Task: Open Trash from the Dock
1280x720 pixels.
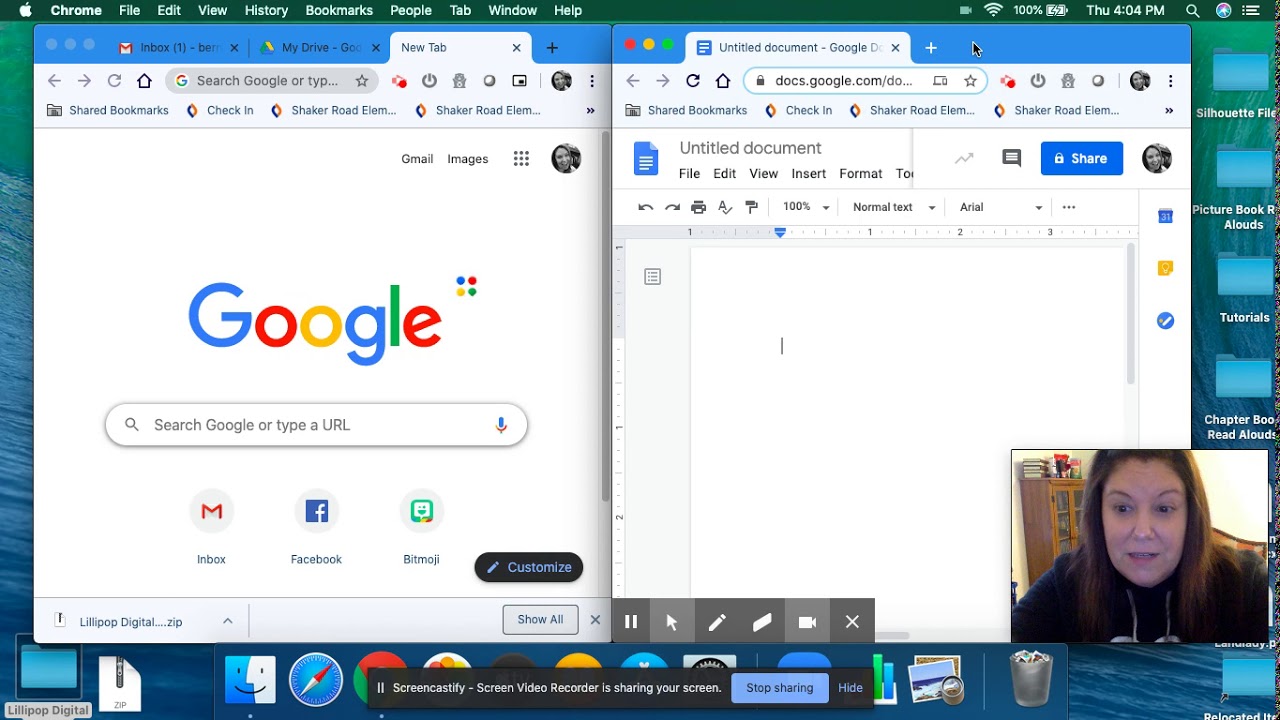Action: click(1031, 679)
